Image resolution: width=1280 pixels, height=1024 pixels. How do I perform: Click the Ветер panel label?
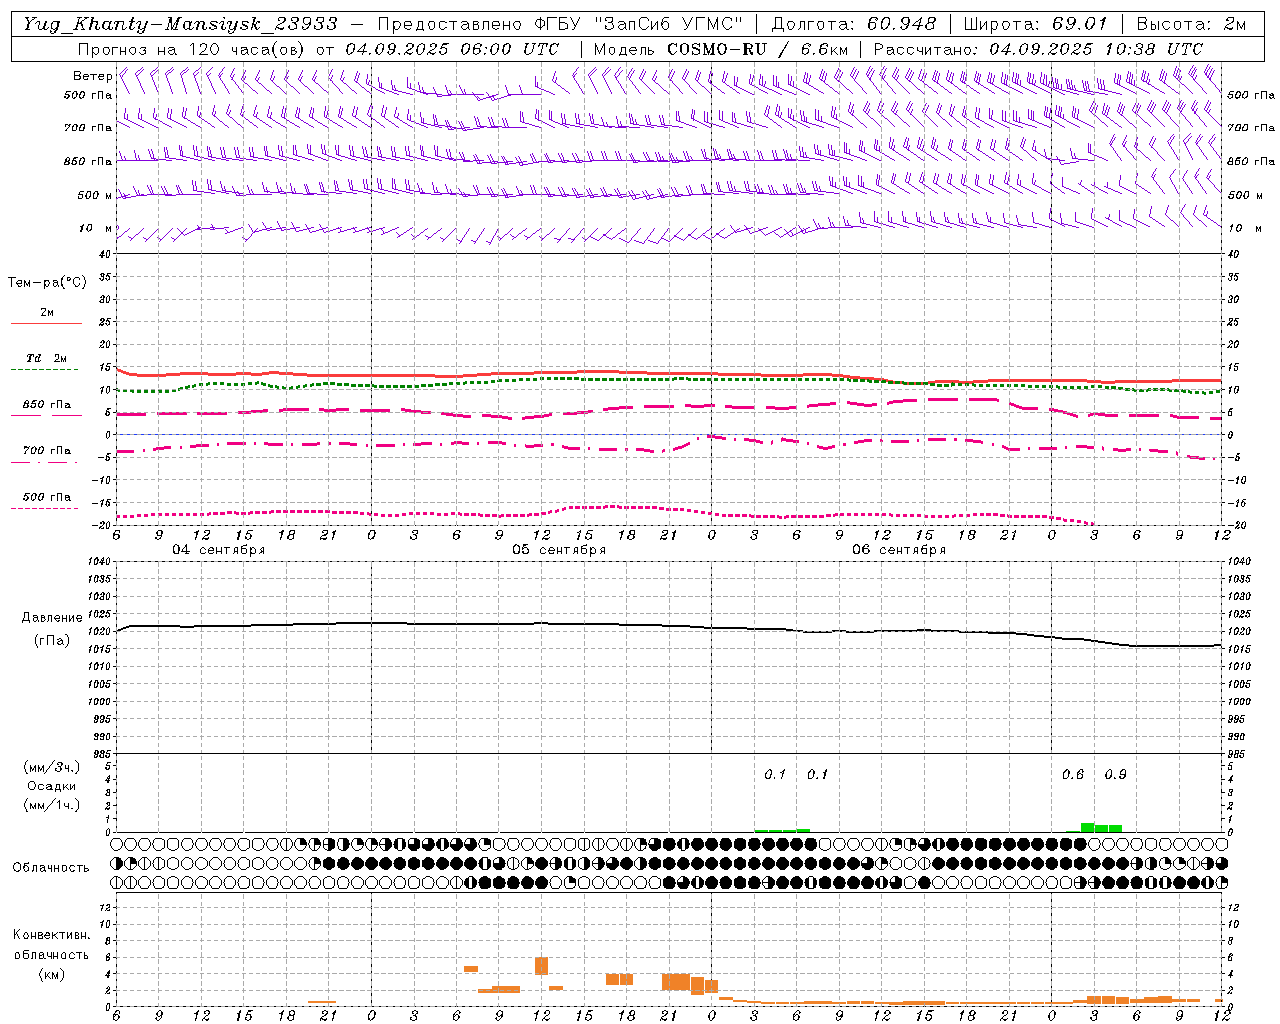click(x=92, y=76)
